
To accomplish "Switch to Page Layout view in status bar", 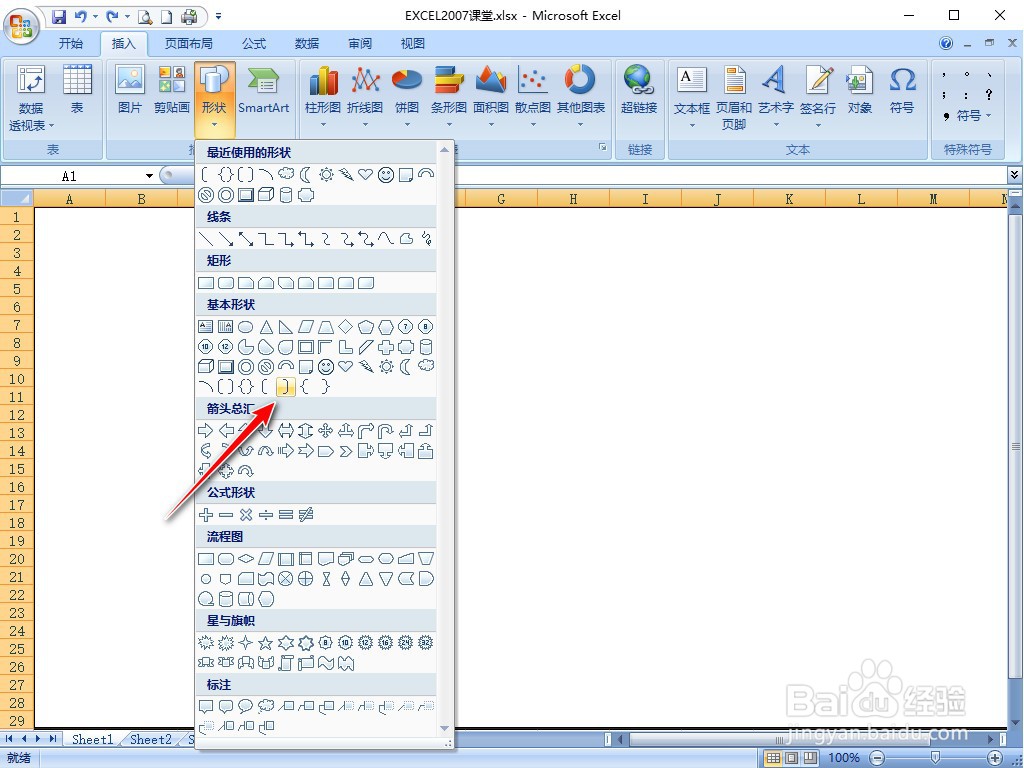I will point(792,758).
